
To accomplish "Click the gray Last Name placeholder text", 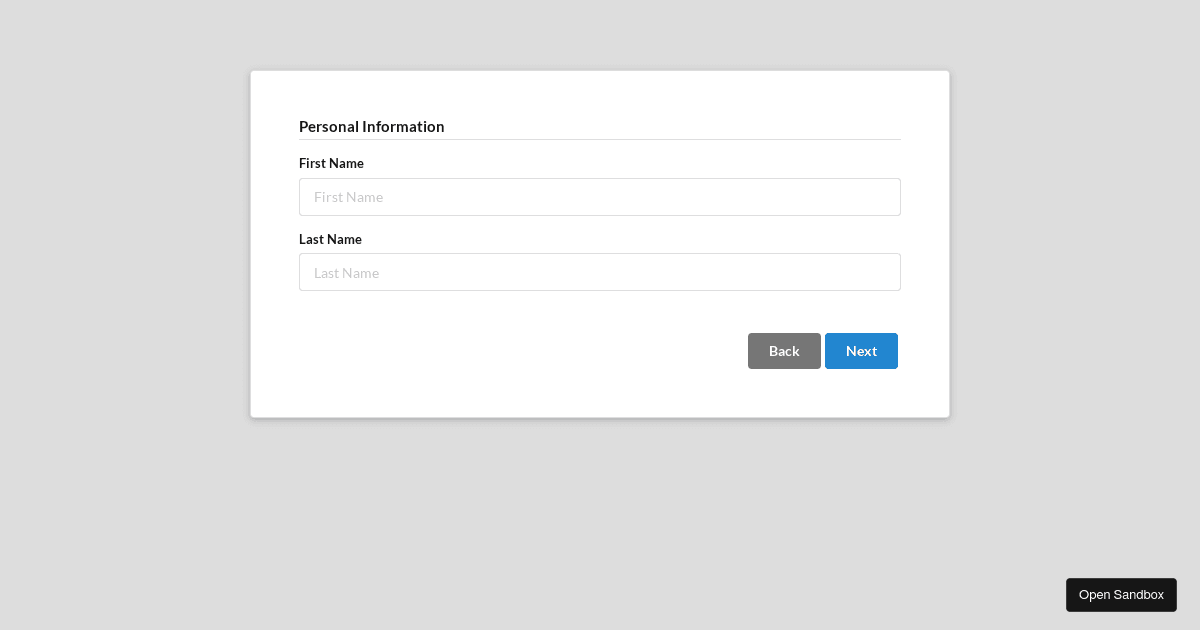I will (x=347, y=272).
